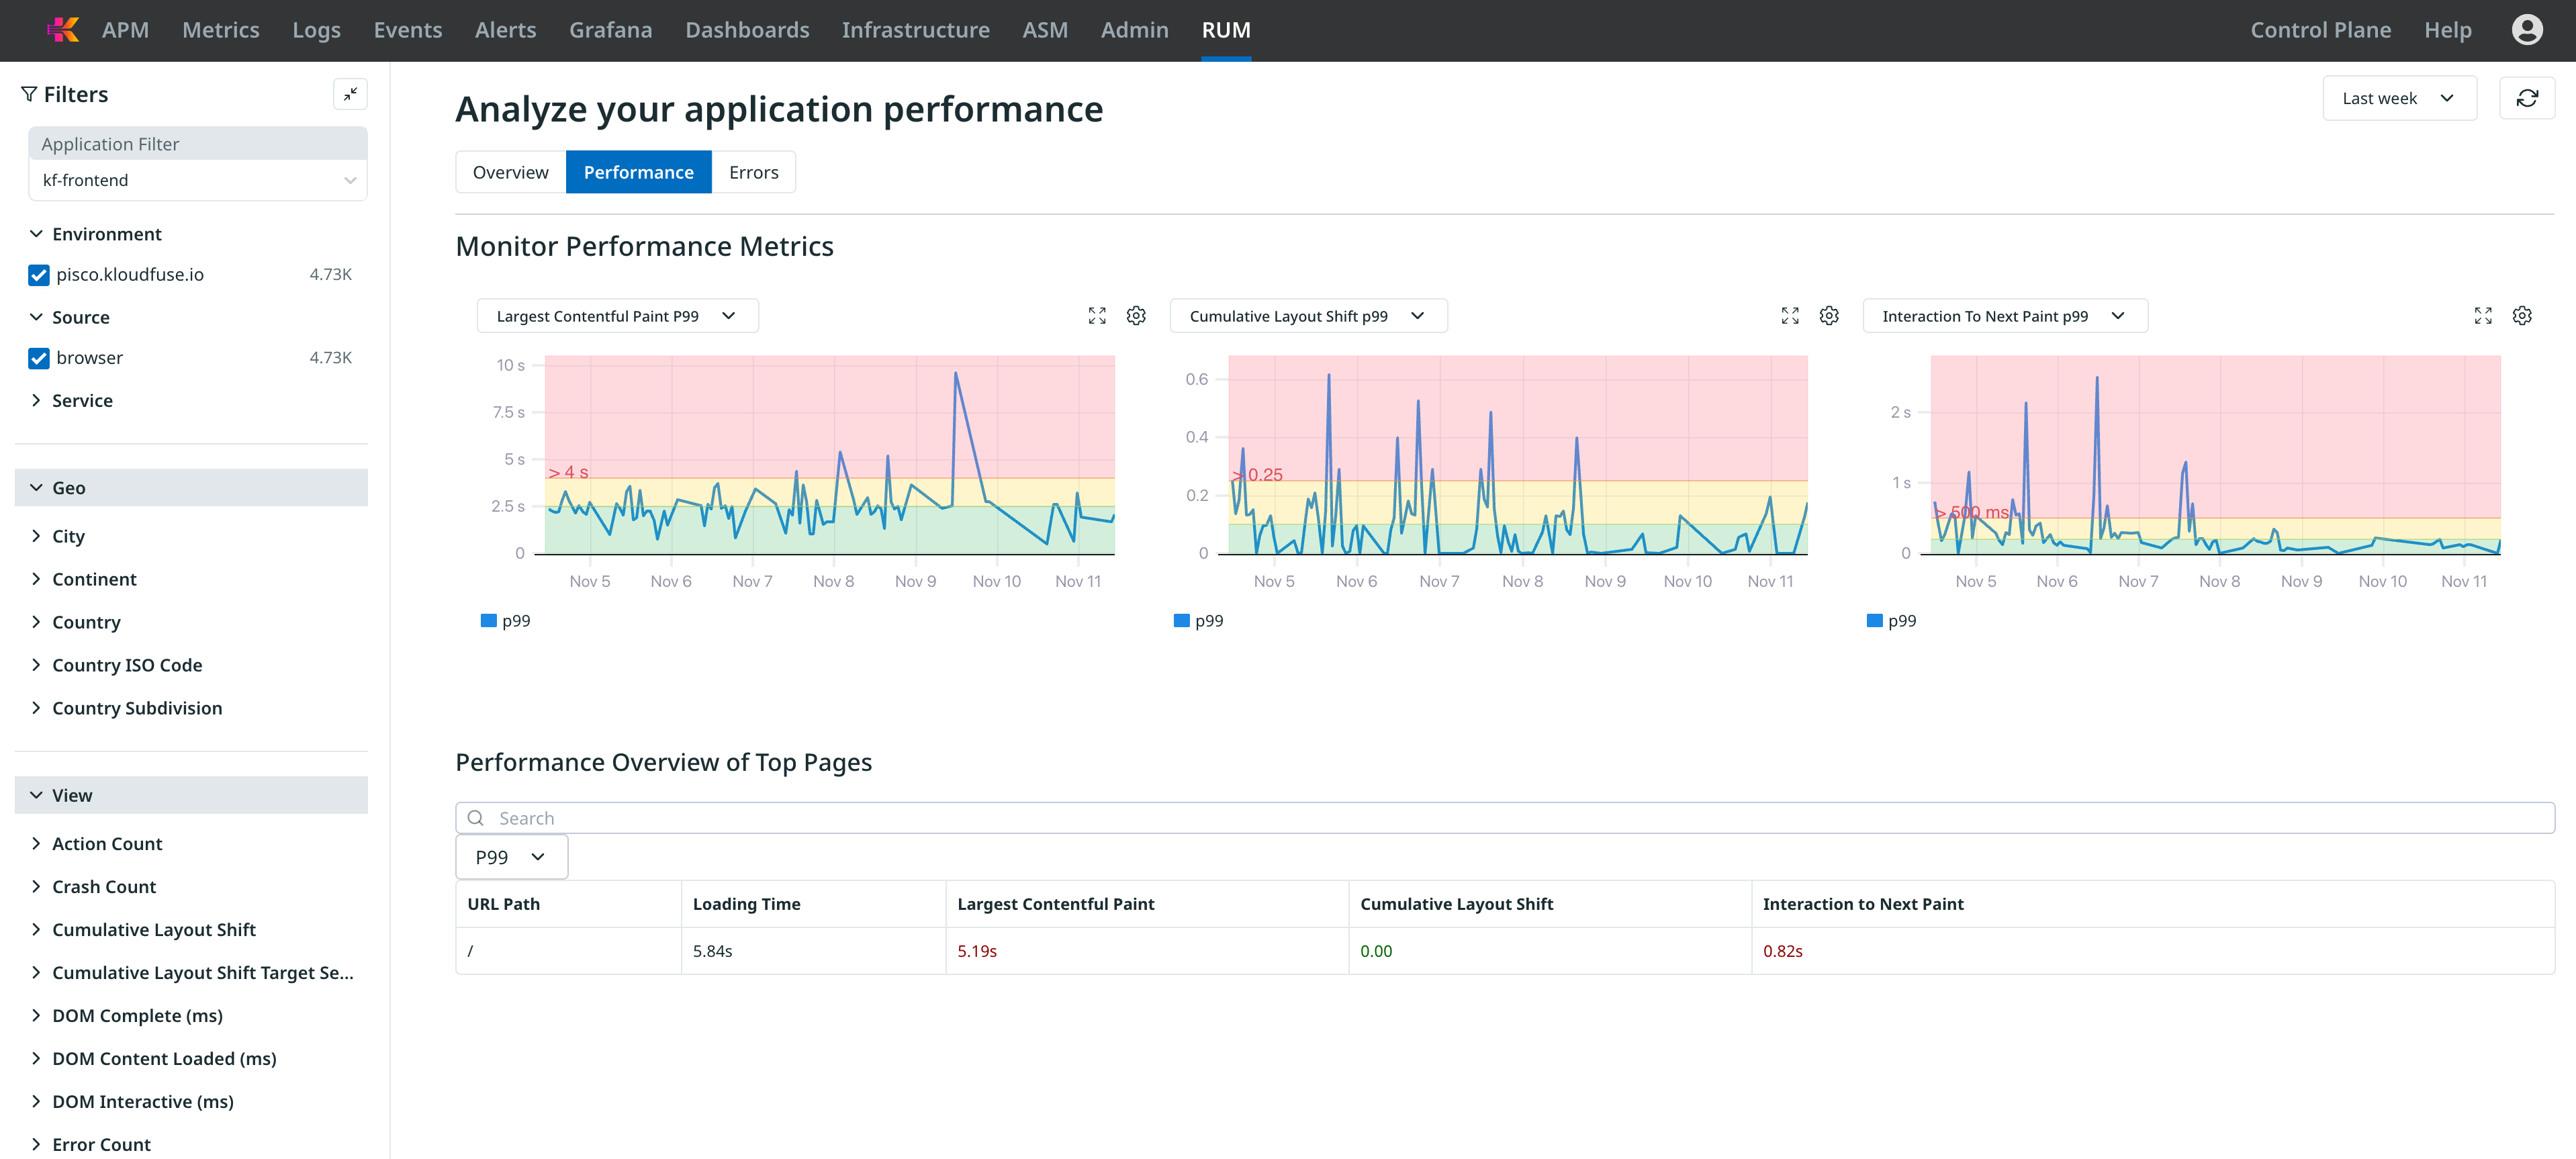Expand the Service filter section
2576x1159 pixels.
tap(82, 401)
